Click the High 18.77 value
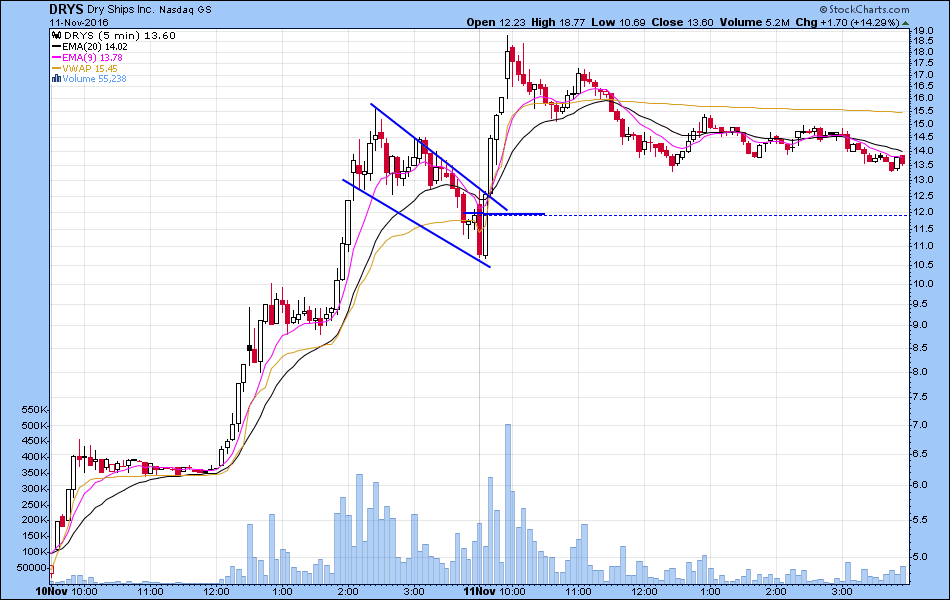This screenshot has width=950, height=600. [x=558, y=22]
